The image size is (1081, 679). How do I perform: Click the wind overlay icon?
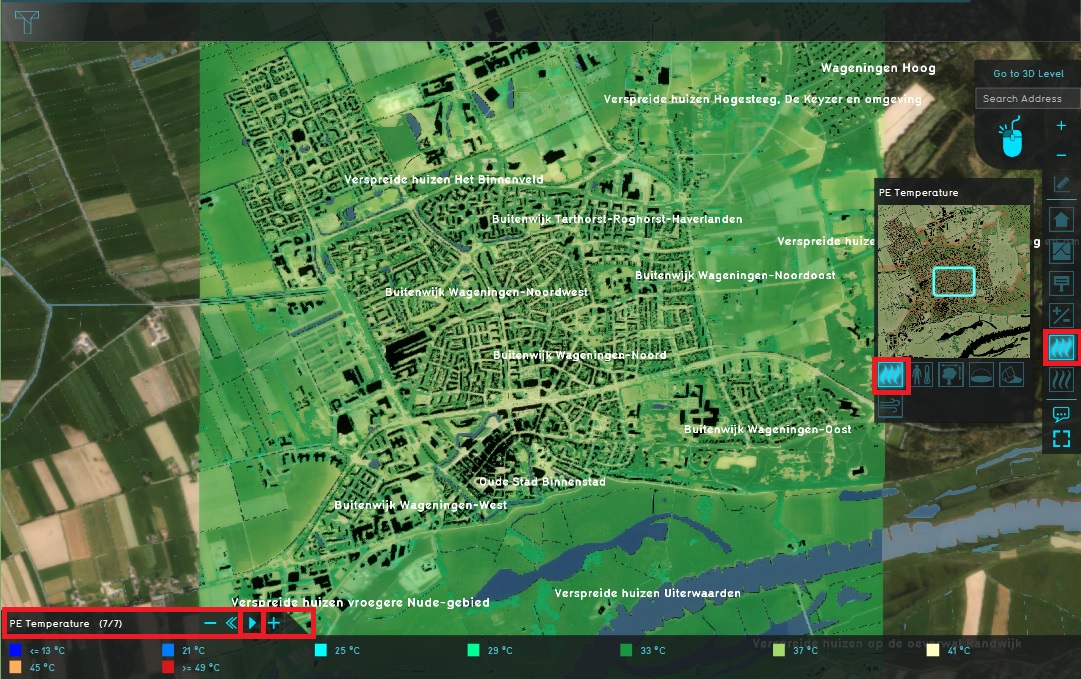pyautogui.click(x=890, y=405)
